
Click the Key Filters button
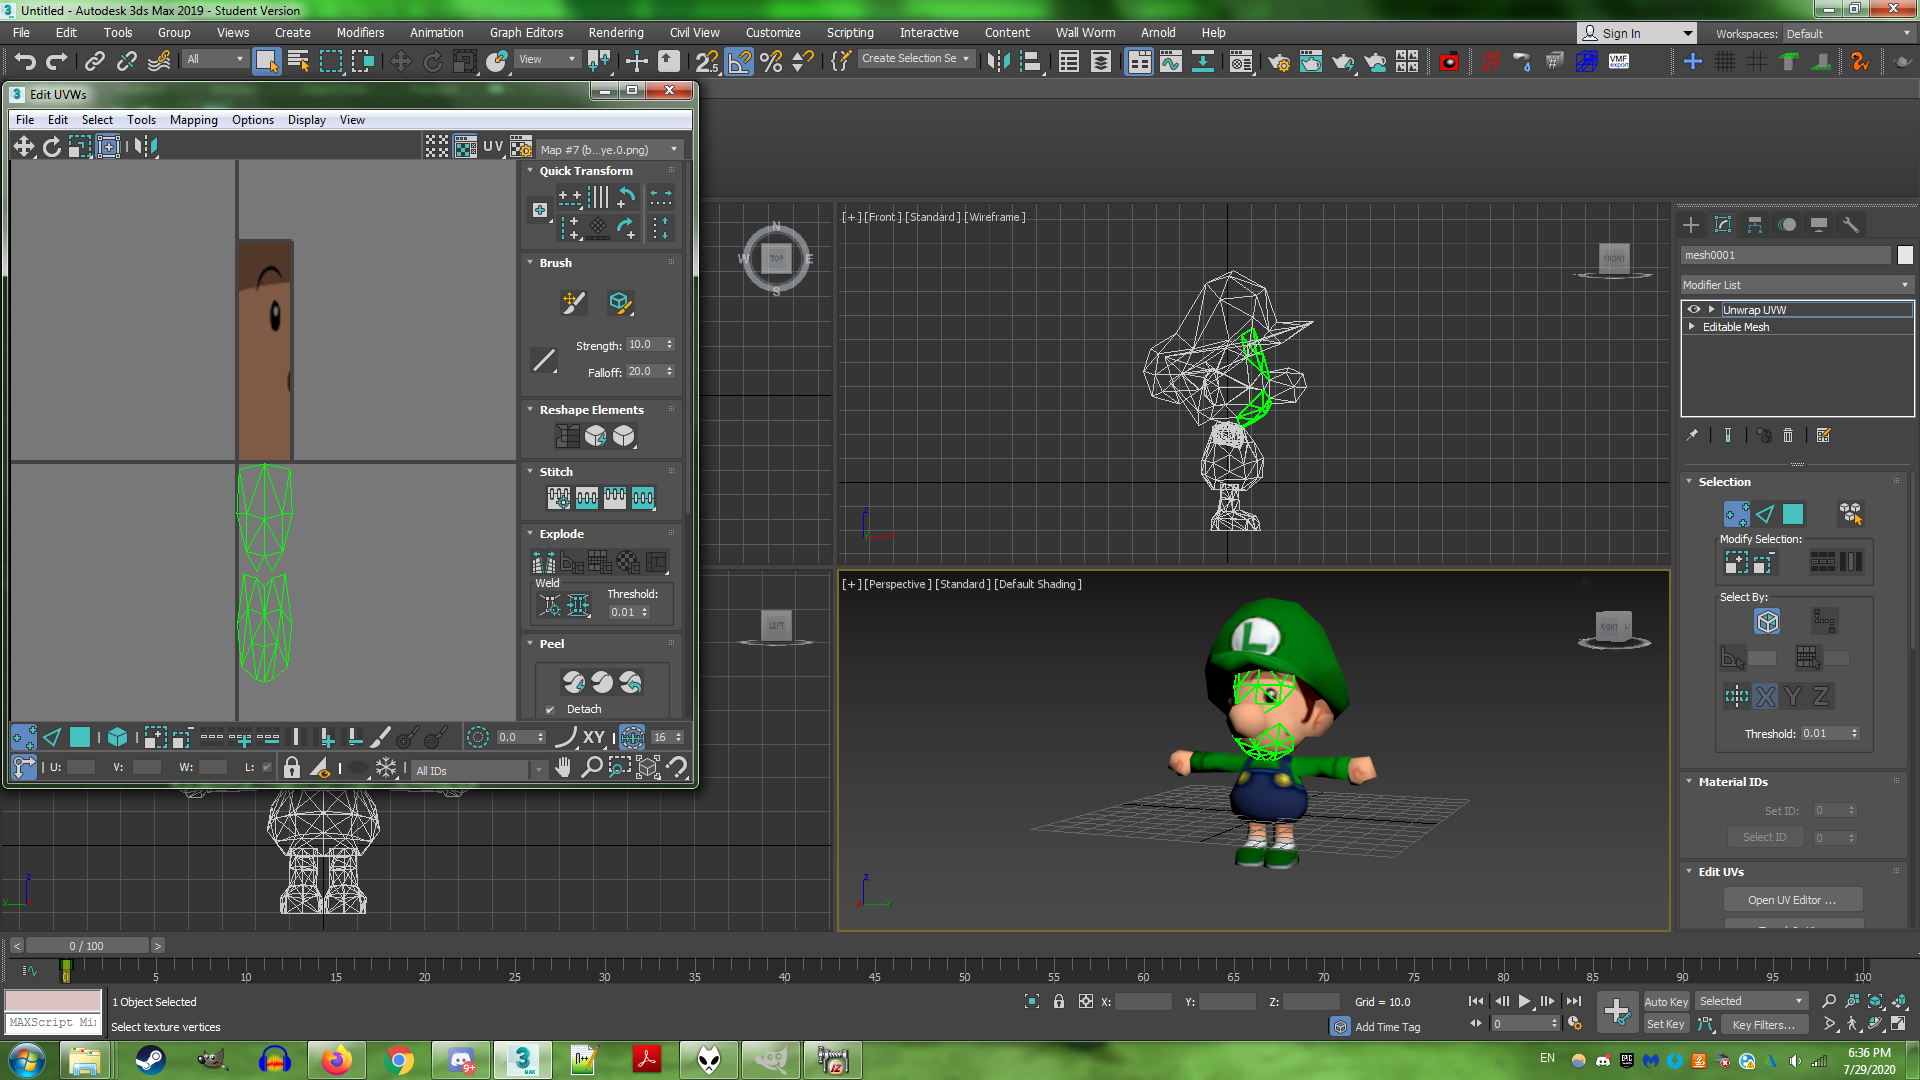click(x=1763, y=1024)
